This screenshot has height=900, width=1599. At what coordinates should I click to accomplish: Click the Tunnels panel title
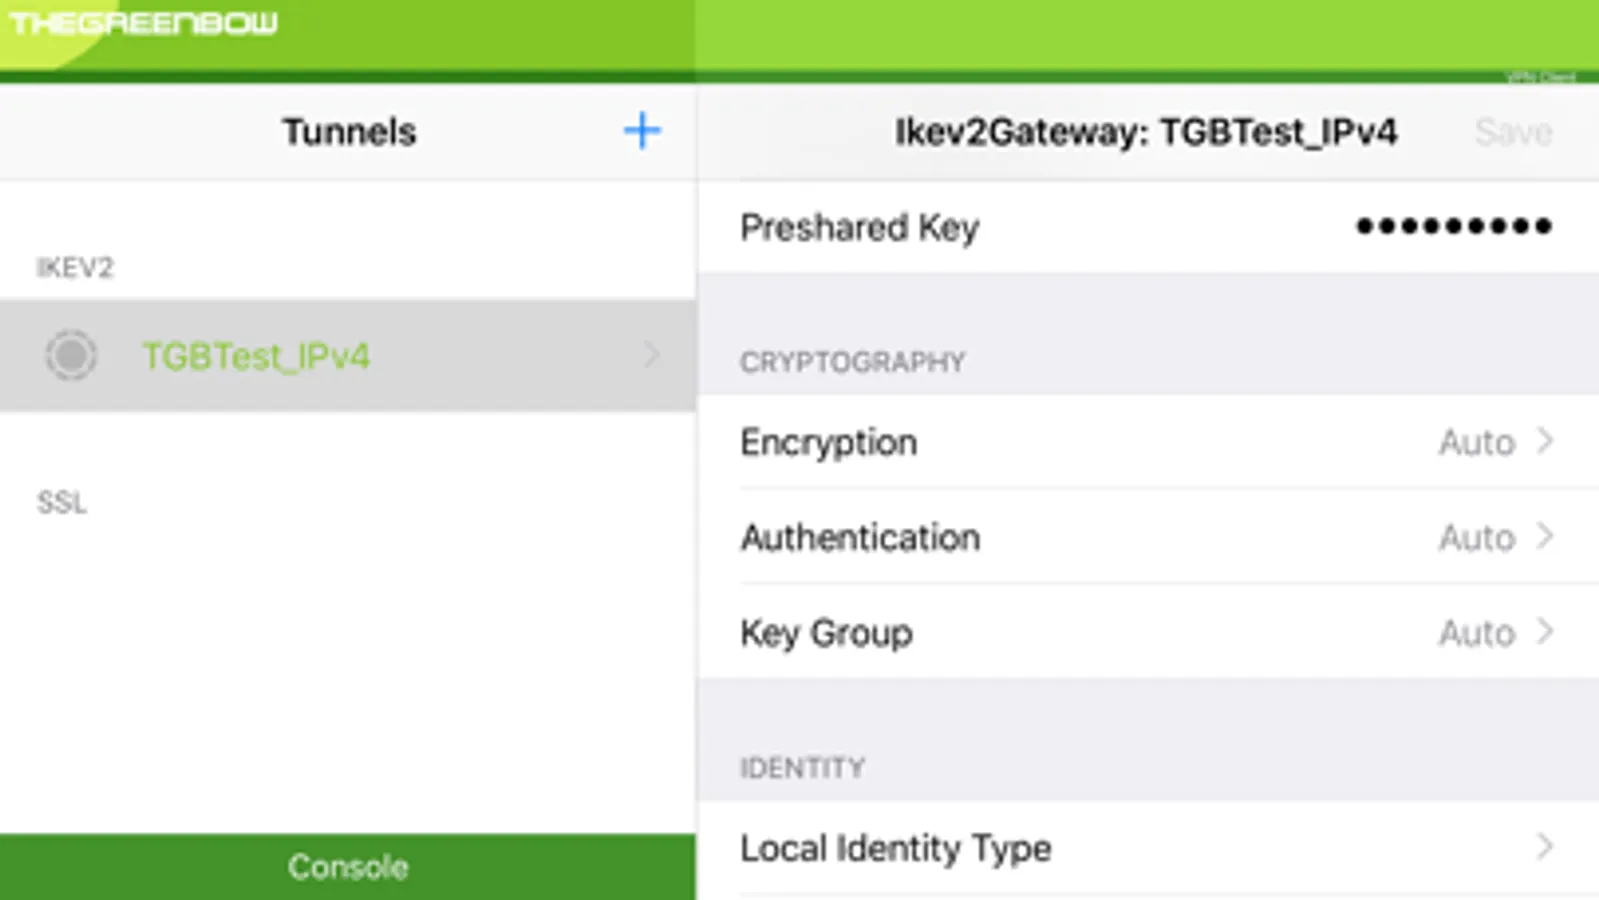349,132
